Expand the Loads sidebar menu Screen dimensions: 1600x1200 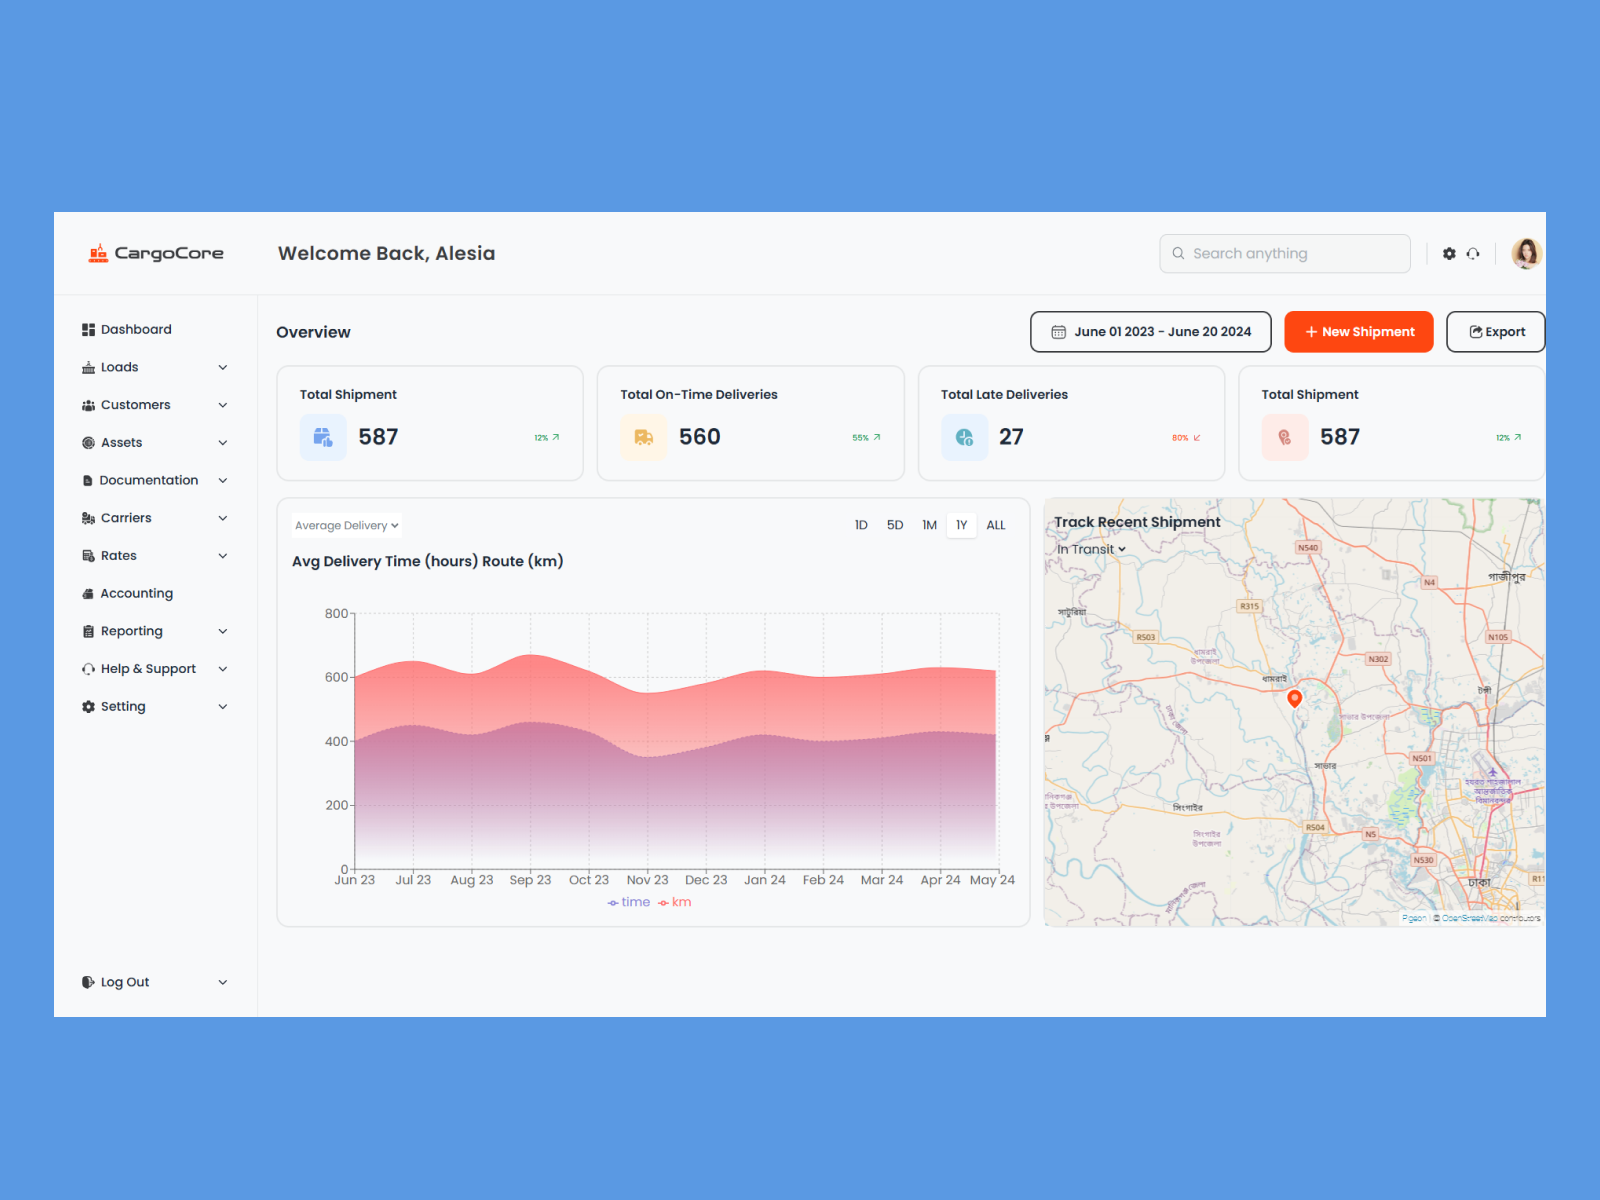pos(155,367)
